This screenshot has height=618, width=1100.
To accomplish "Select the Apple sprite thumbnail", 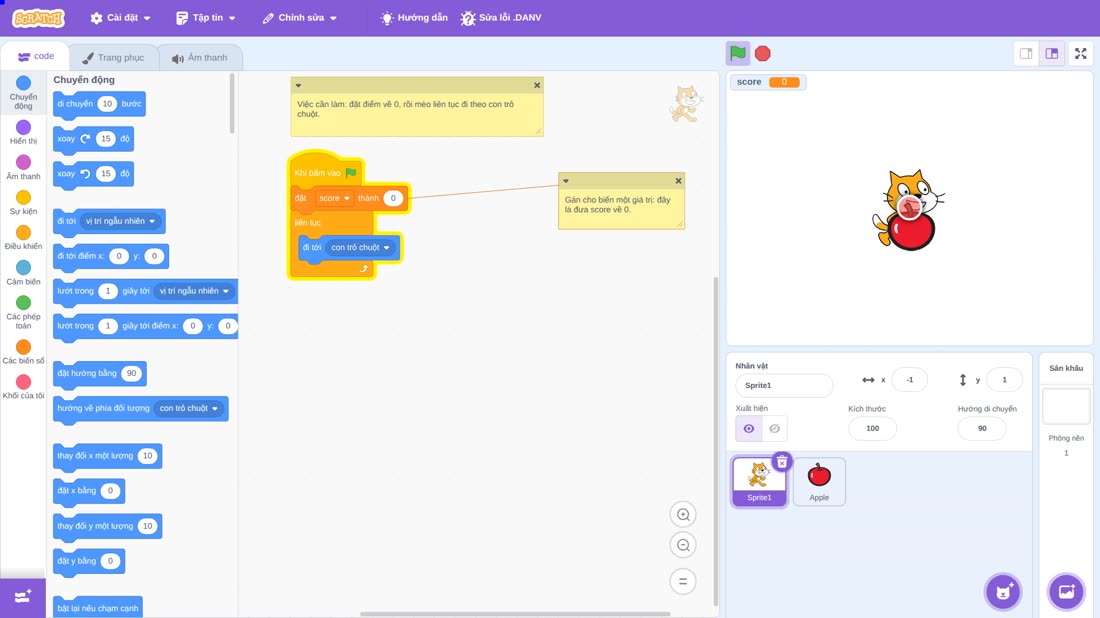I will (819, 481).
